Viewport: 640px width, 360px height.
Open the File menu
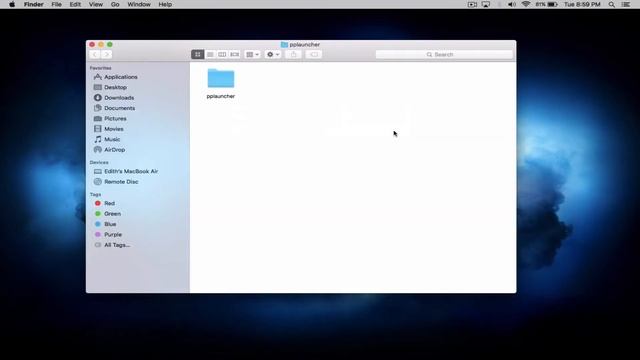(56, 4)
